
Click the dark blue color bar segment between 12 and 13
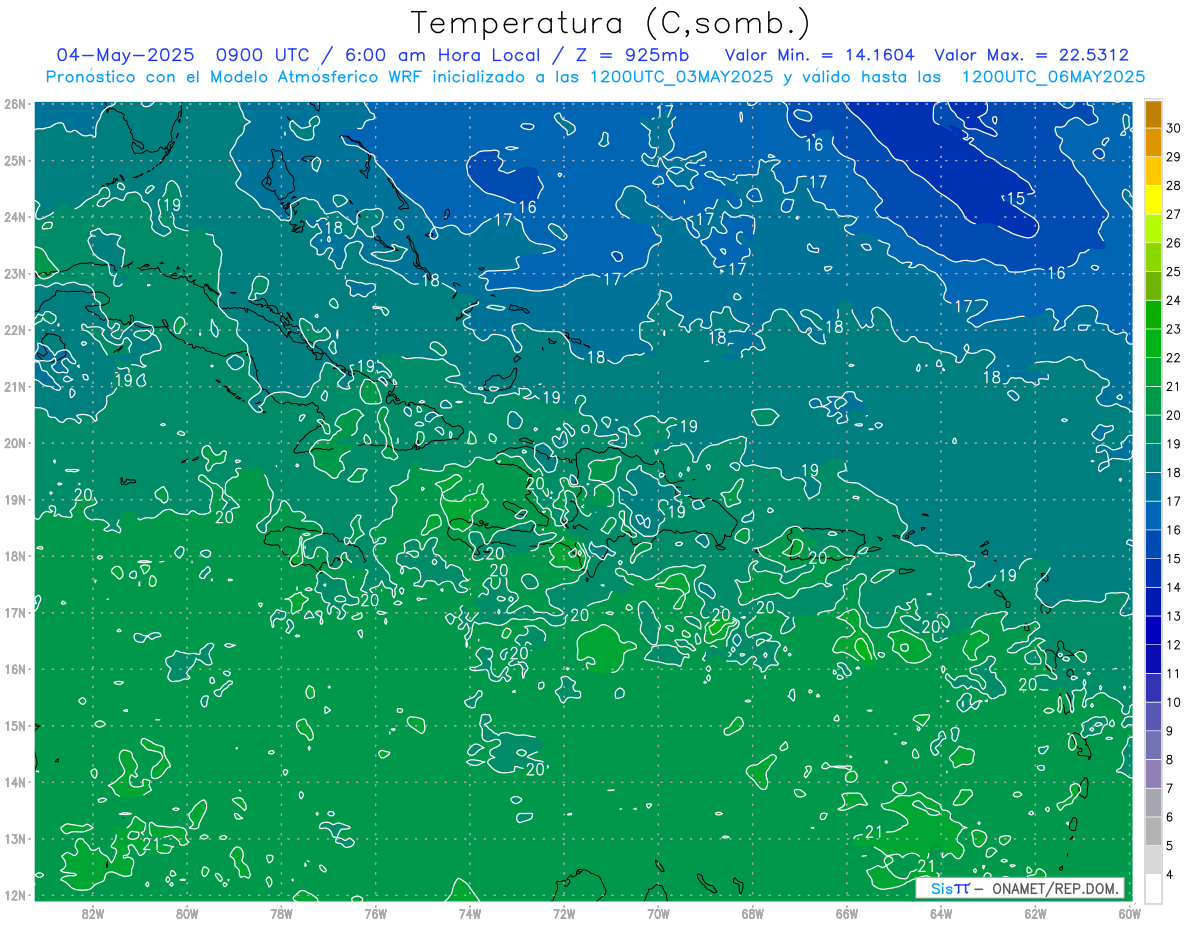tap(1153, 631)
